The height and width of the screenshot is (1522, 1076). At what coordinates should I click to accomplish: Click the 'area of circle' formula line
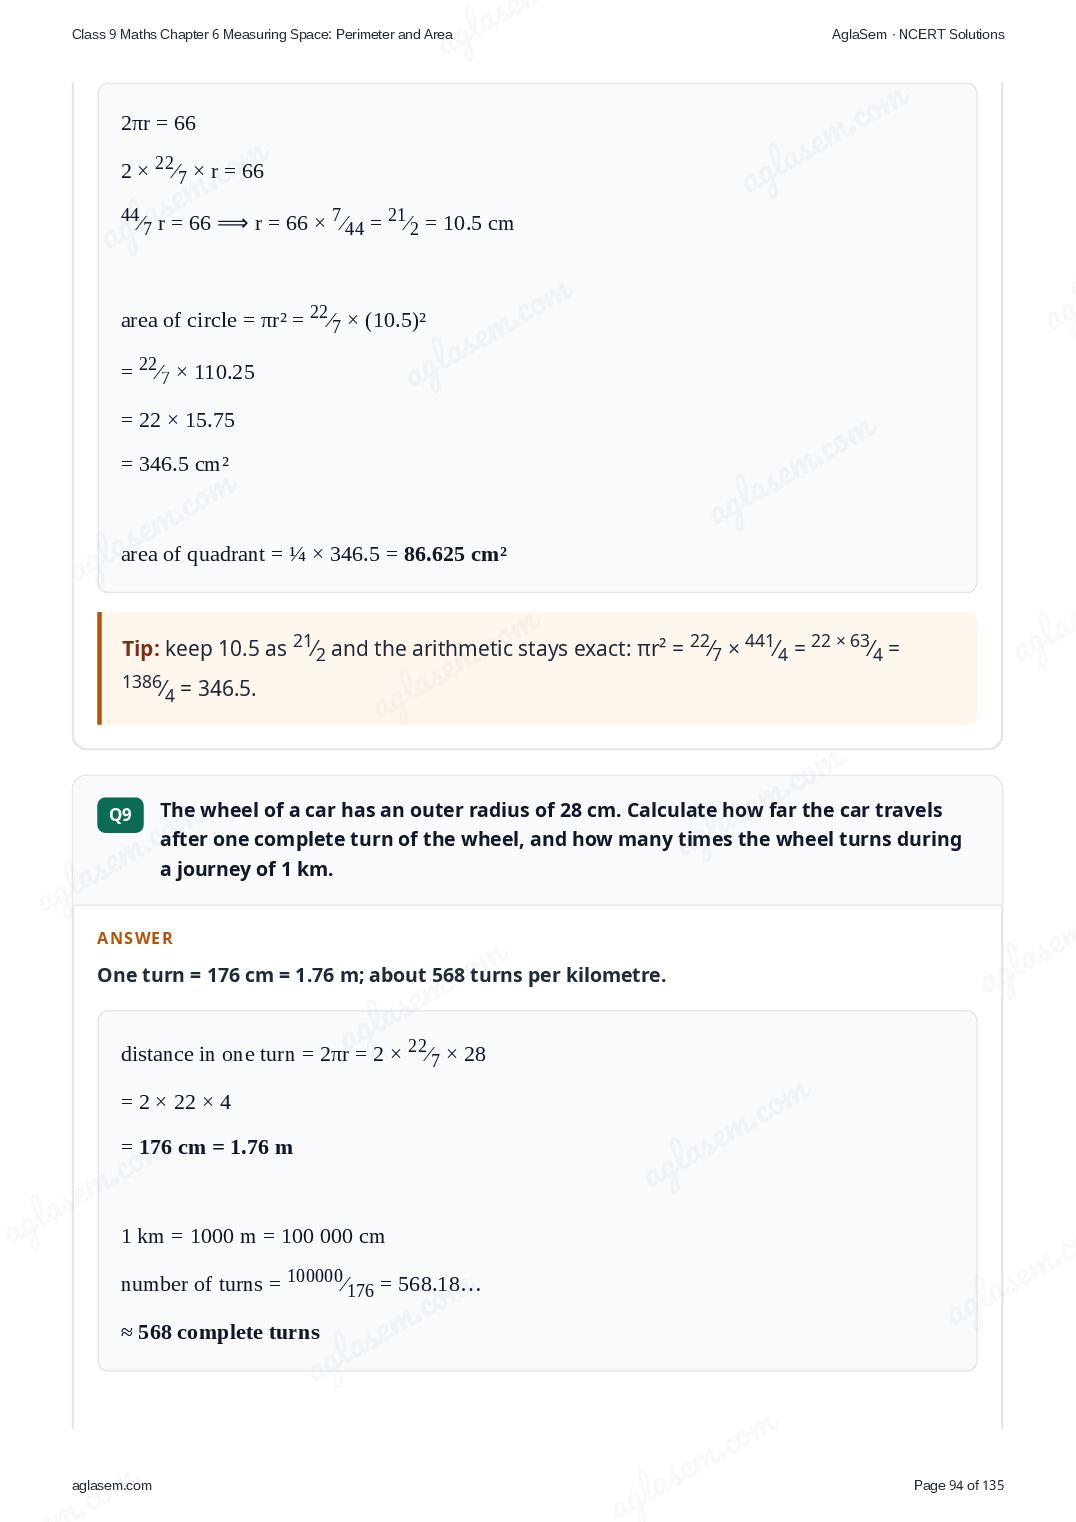click(273, 319)
